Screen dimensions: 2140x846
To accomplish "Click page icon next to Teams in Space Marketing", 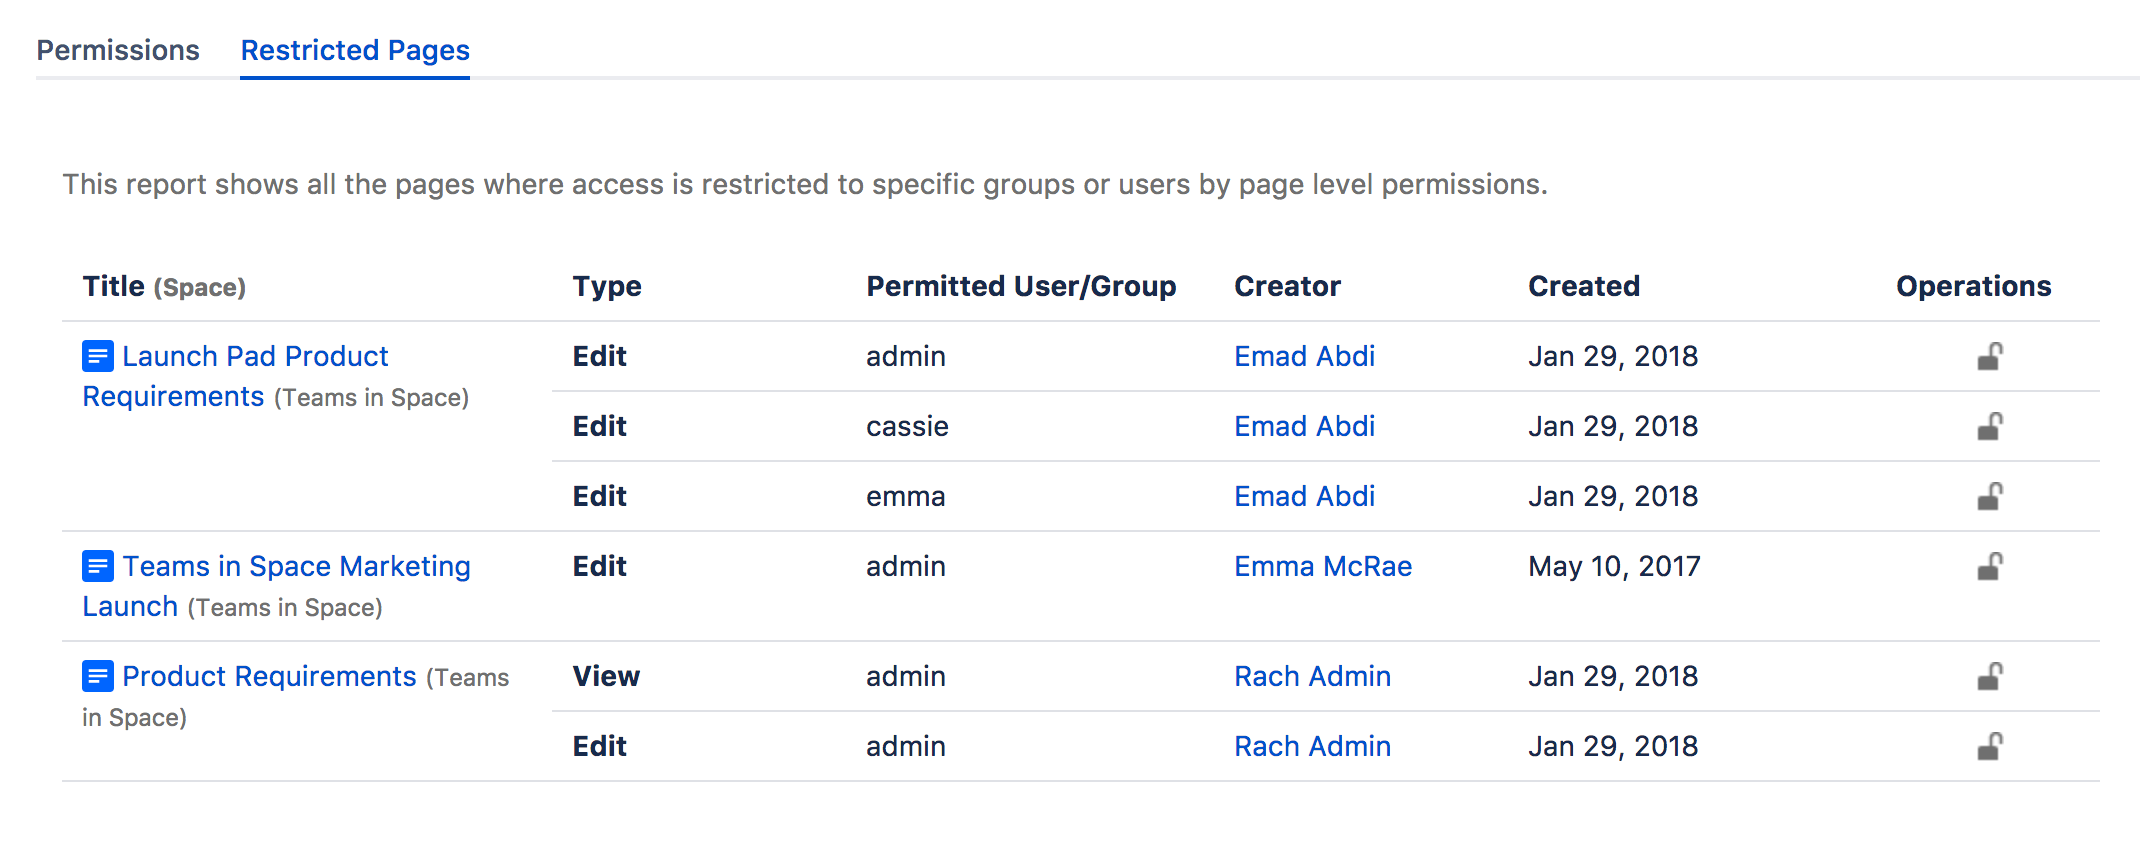I will point(97,566).
